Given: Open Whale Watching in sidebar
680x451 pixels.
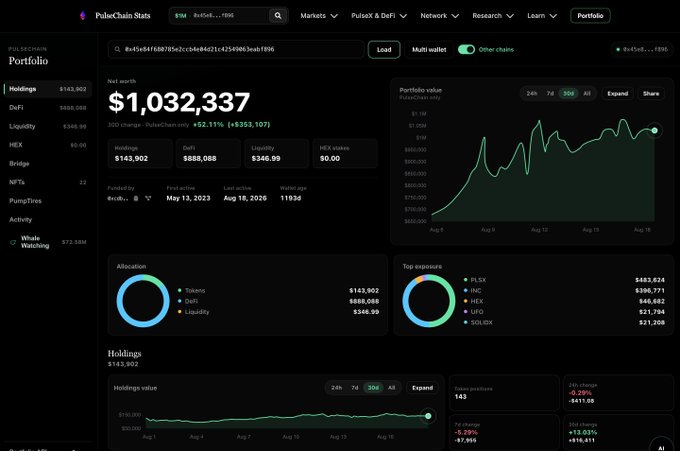Looking at the screenshot, I should pos(48,242).
